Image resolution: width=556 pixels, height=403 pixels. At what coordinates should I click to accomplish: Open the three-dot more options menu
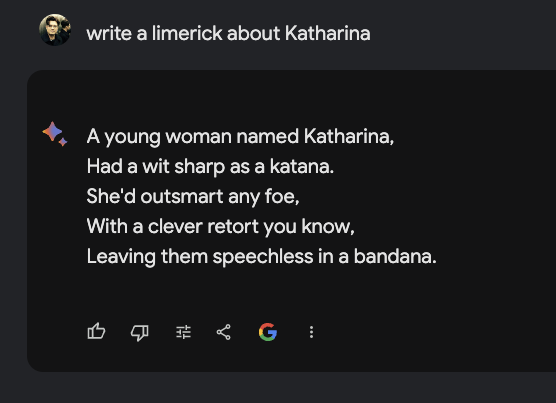[311, 332]
